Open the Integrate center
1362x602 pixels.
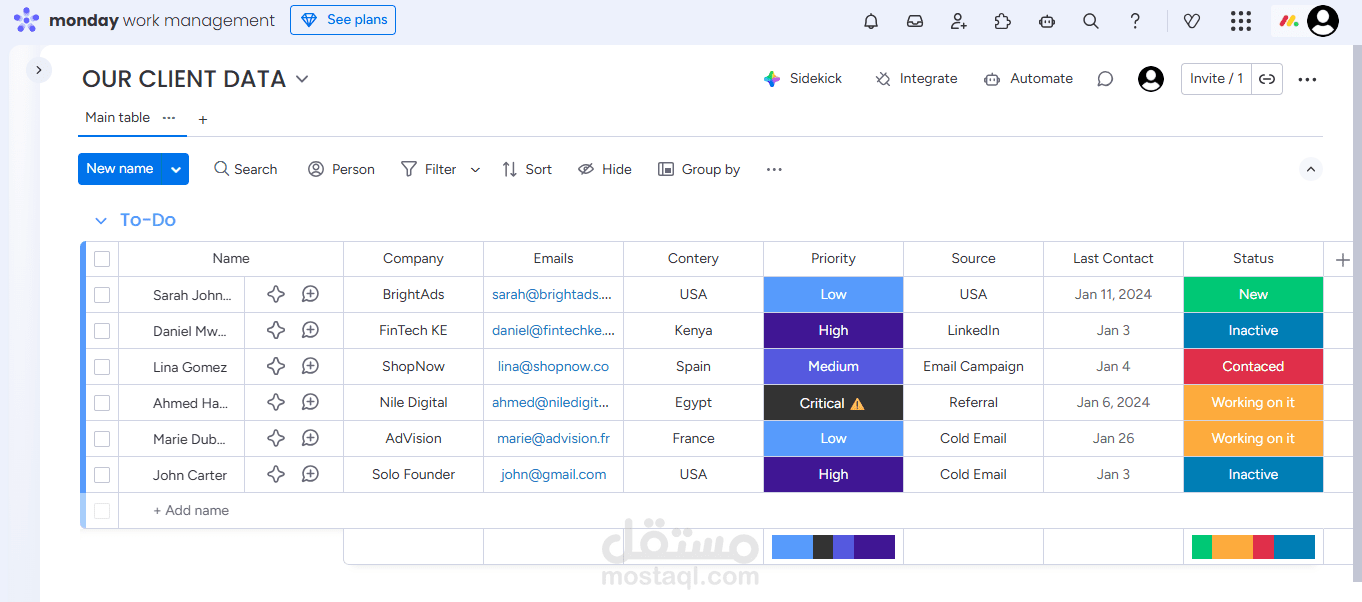(x=916, y=79)
